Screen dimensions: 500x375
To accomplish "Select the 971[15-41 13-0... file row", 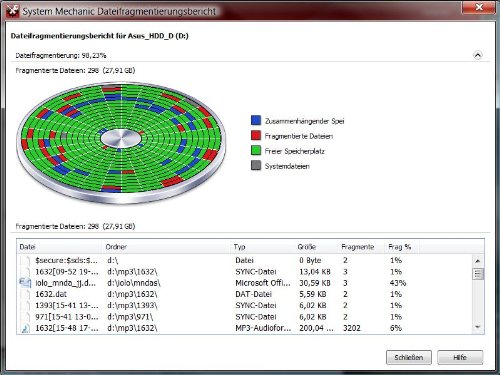I will coord(244,317).
